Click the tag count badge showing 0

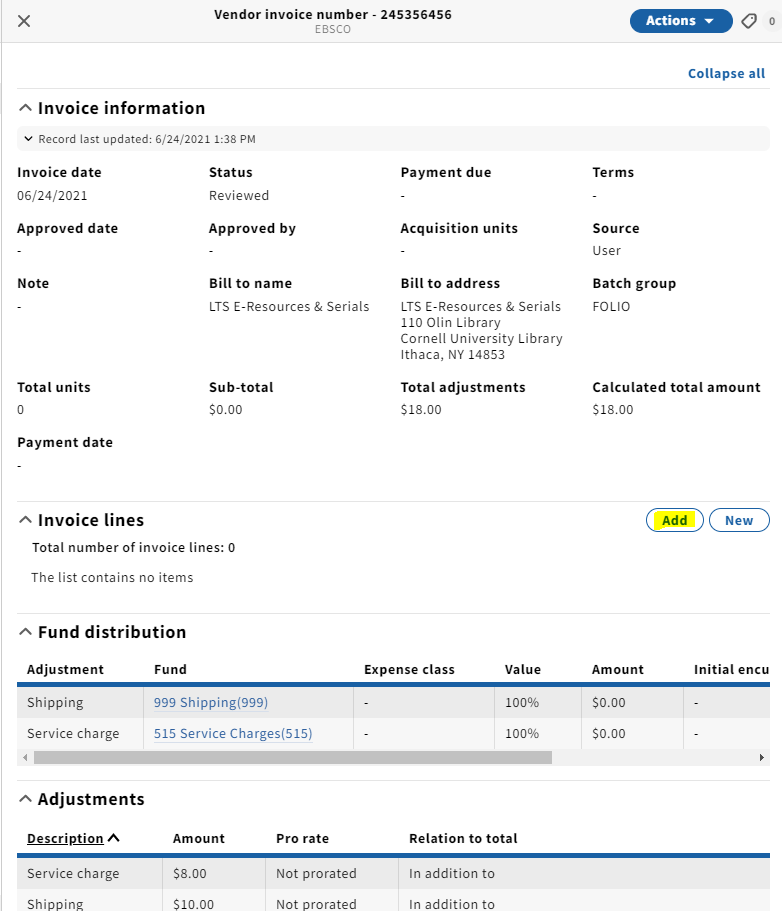[772, 21]
